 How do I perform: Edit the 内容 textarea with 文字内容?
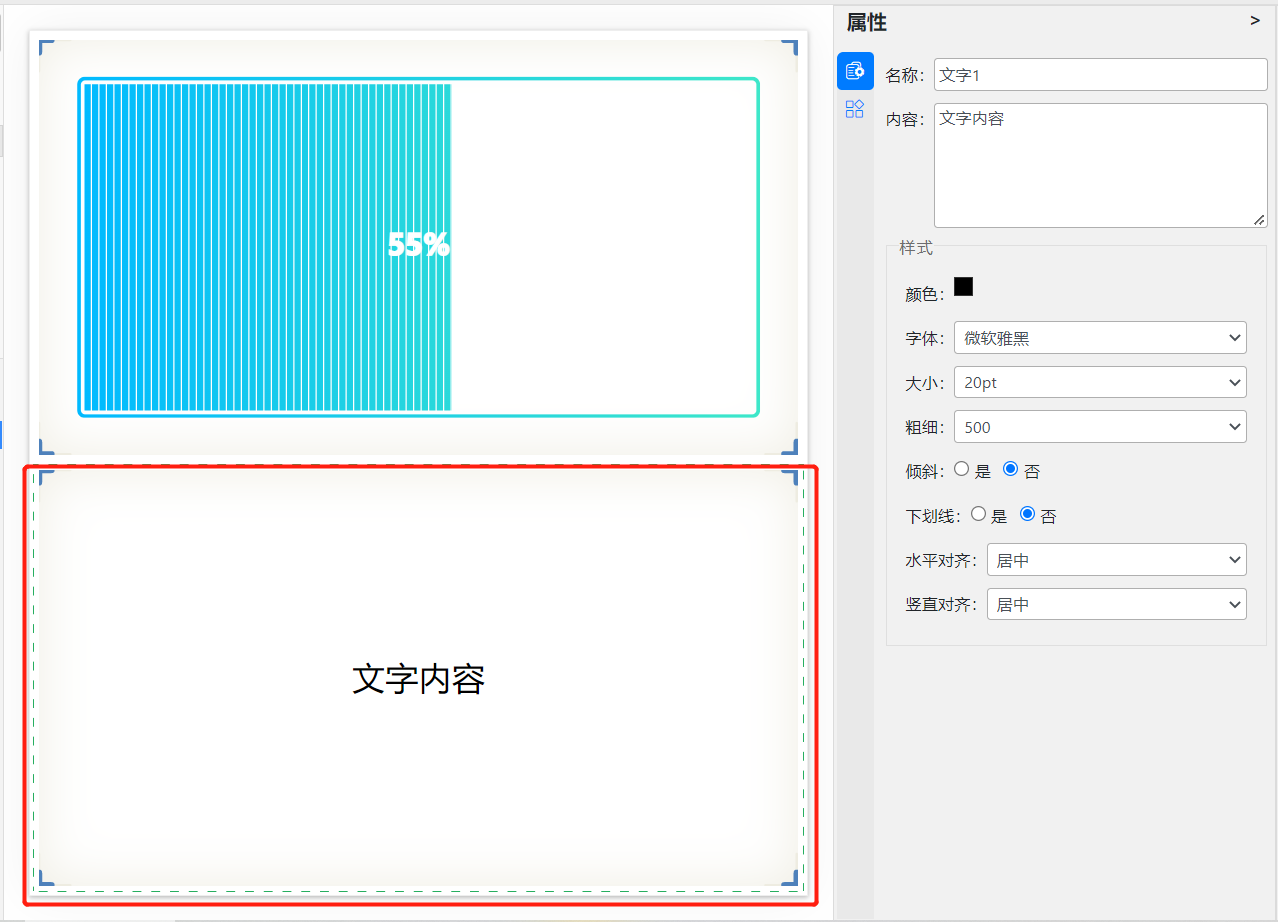click(1100, 165)
